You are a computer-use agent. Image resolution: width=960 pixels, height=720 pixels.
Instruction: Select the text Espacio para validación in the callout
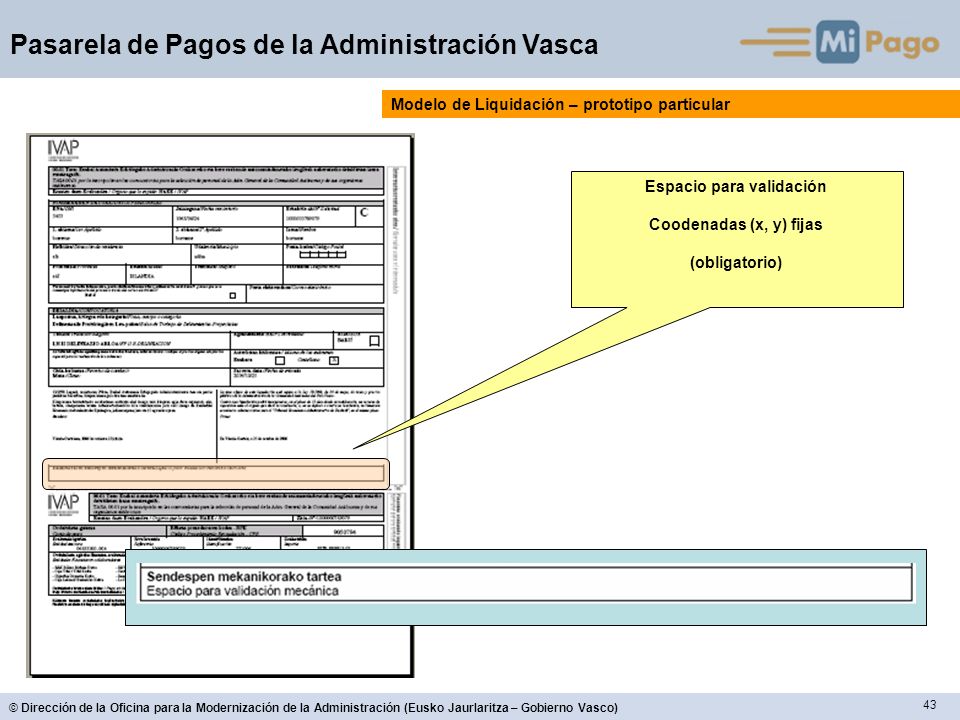[735, 187]
